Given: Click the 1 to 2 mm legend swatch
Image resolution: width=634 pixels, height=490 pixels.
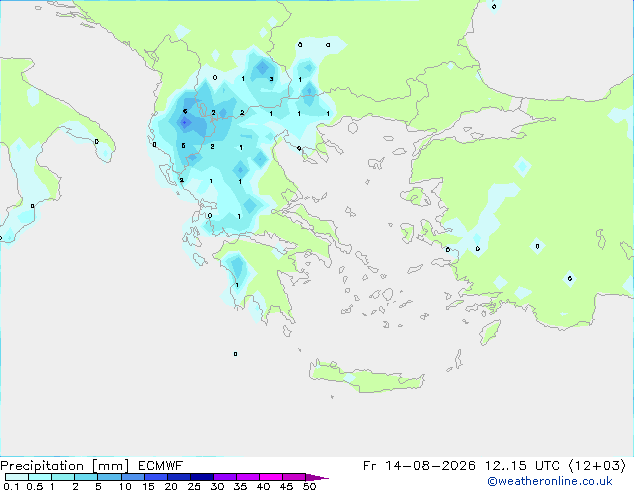Looking at the screenshot, I should (x=63, y=477).
